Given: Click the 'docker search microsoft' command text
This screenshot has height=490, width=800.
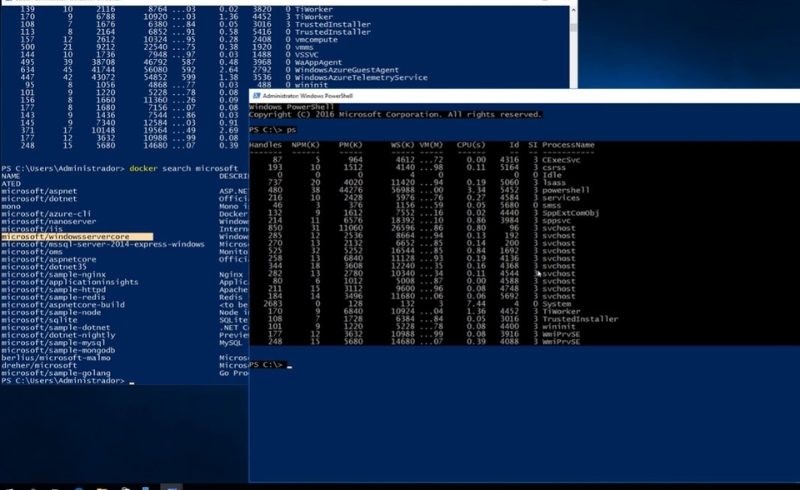Looking at the screenshot, I should pos(184,168).
